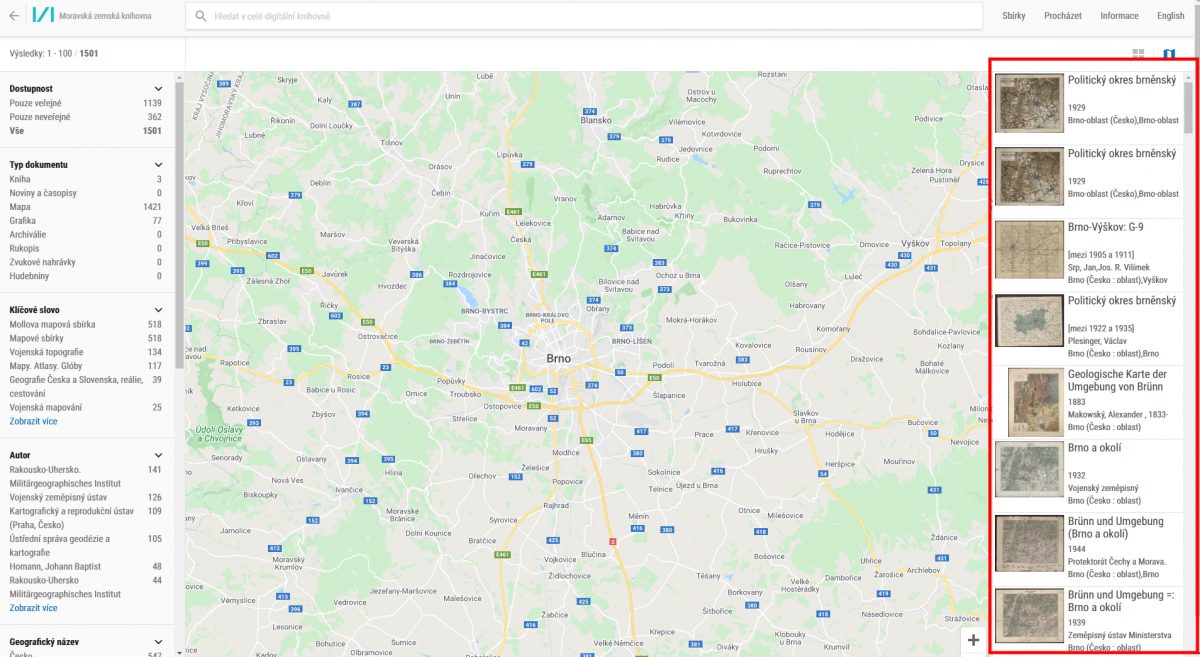The height and width of the screenshot is (657, 1200).
Task: Open the Procházet menu item
Action: tap(1063, 16)
